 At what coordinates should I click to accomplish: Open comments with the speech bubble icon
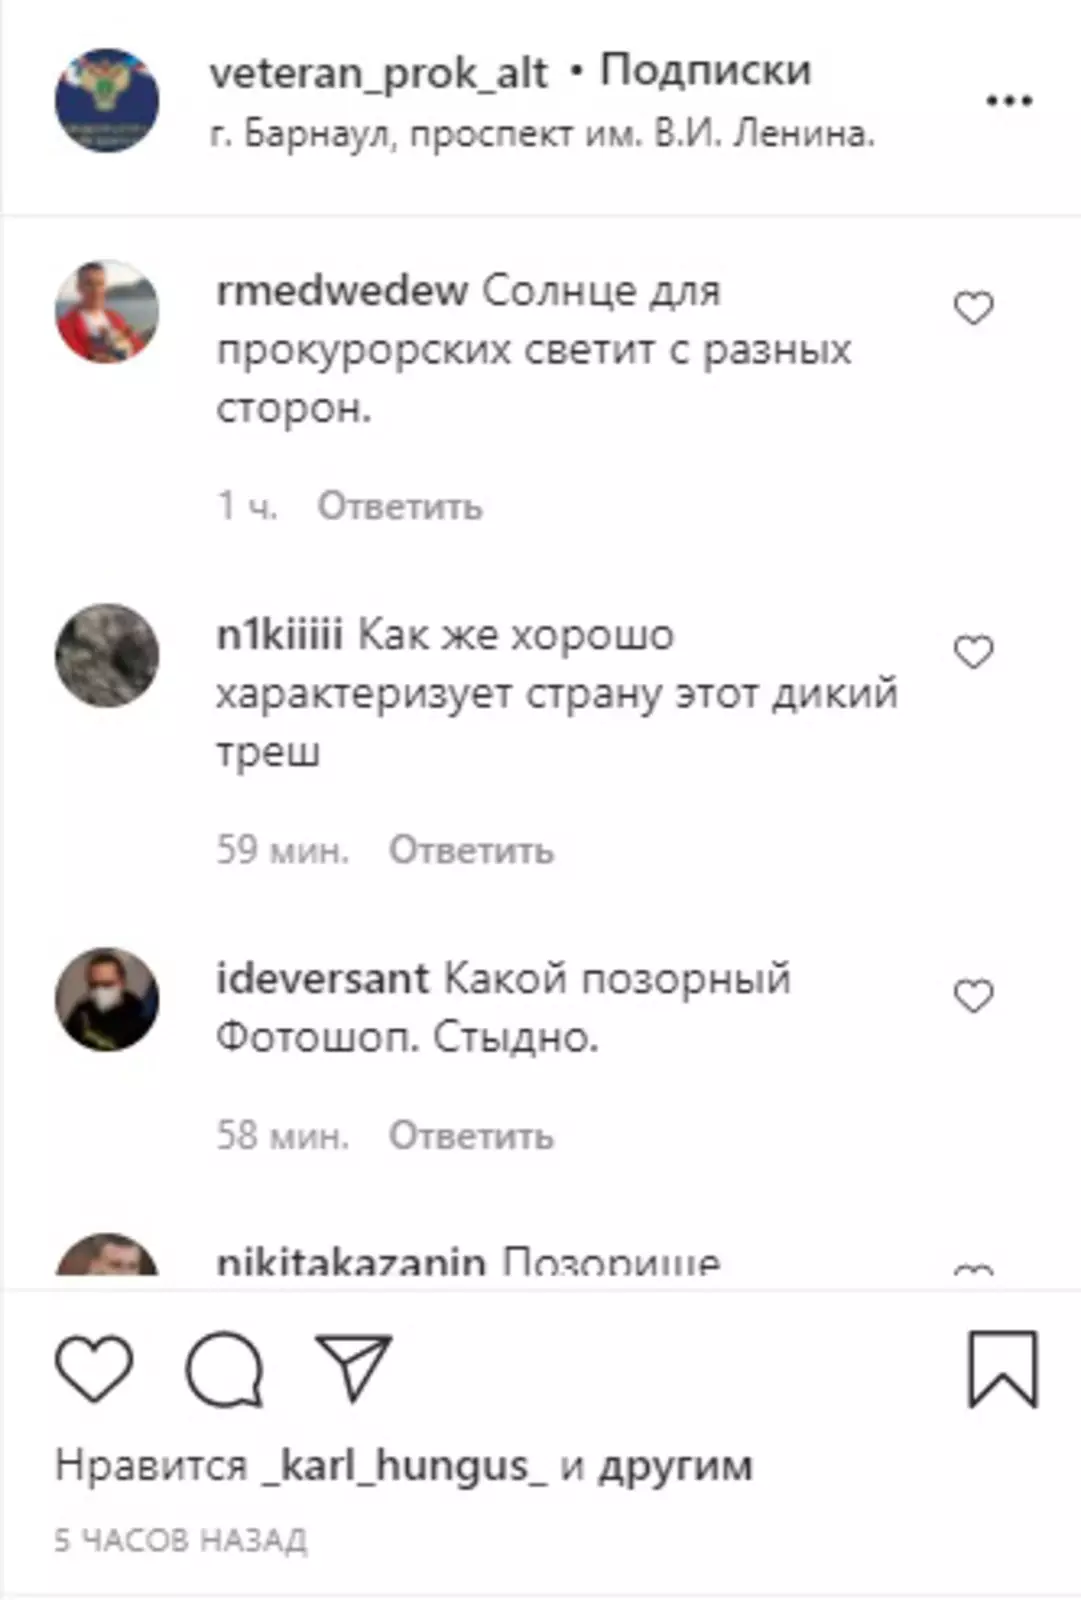(x=224, y=1368)
